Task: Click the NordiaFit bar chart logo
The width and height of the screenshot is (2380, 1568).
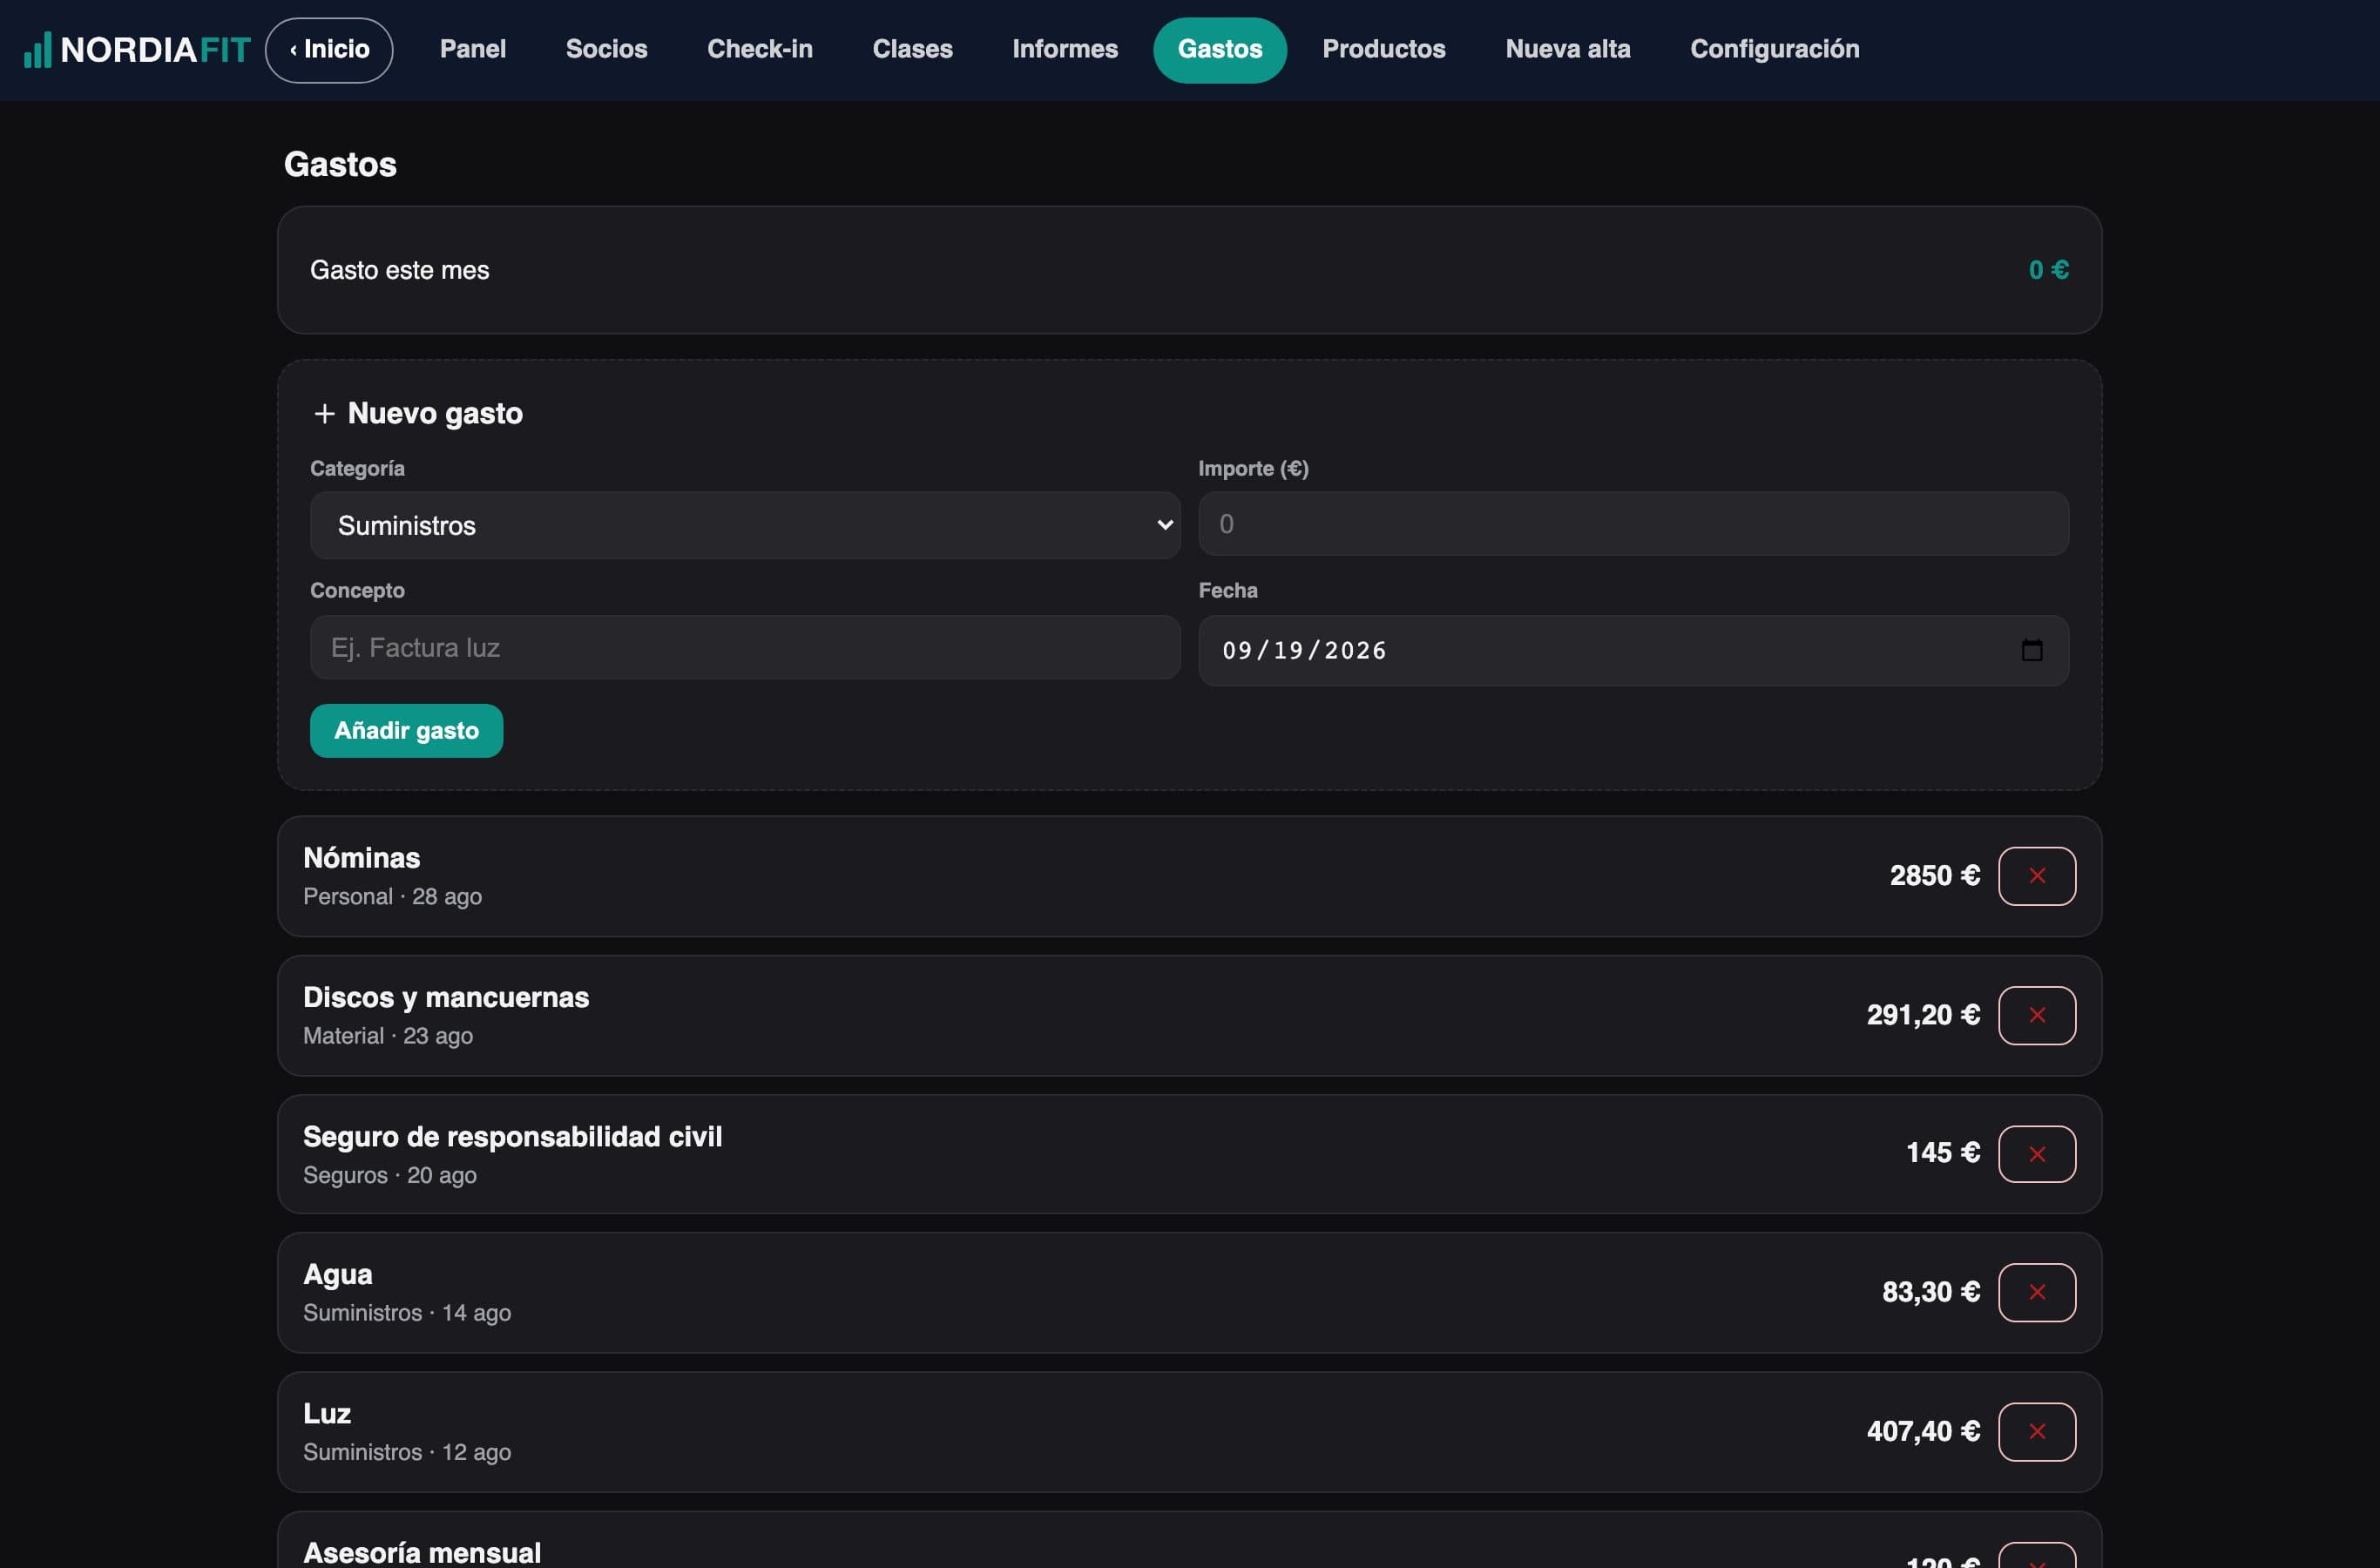Action: coord(37,50)
